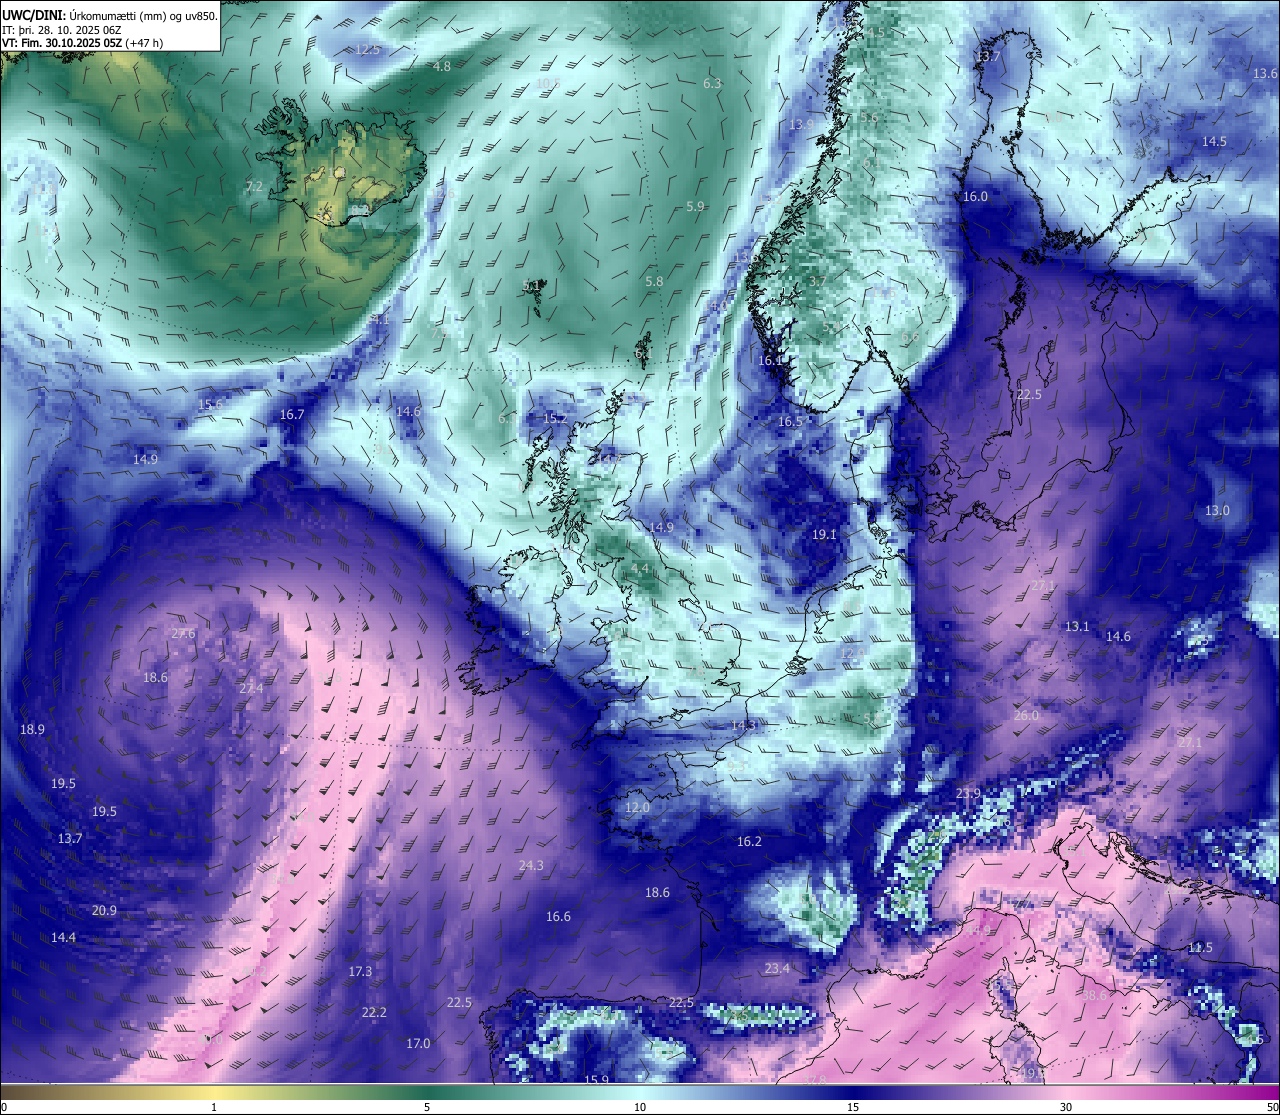Image resolution: width=1280 pixels, height=1115 pixels.
Task: Click the legend label 15
Action: coord(853,1107)
